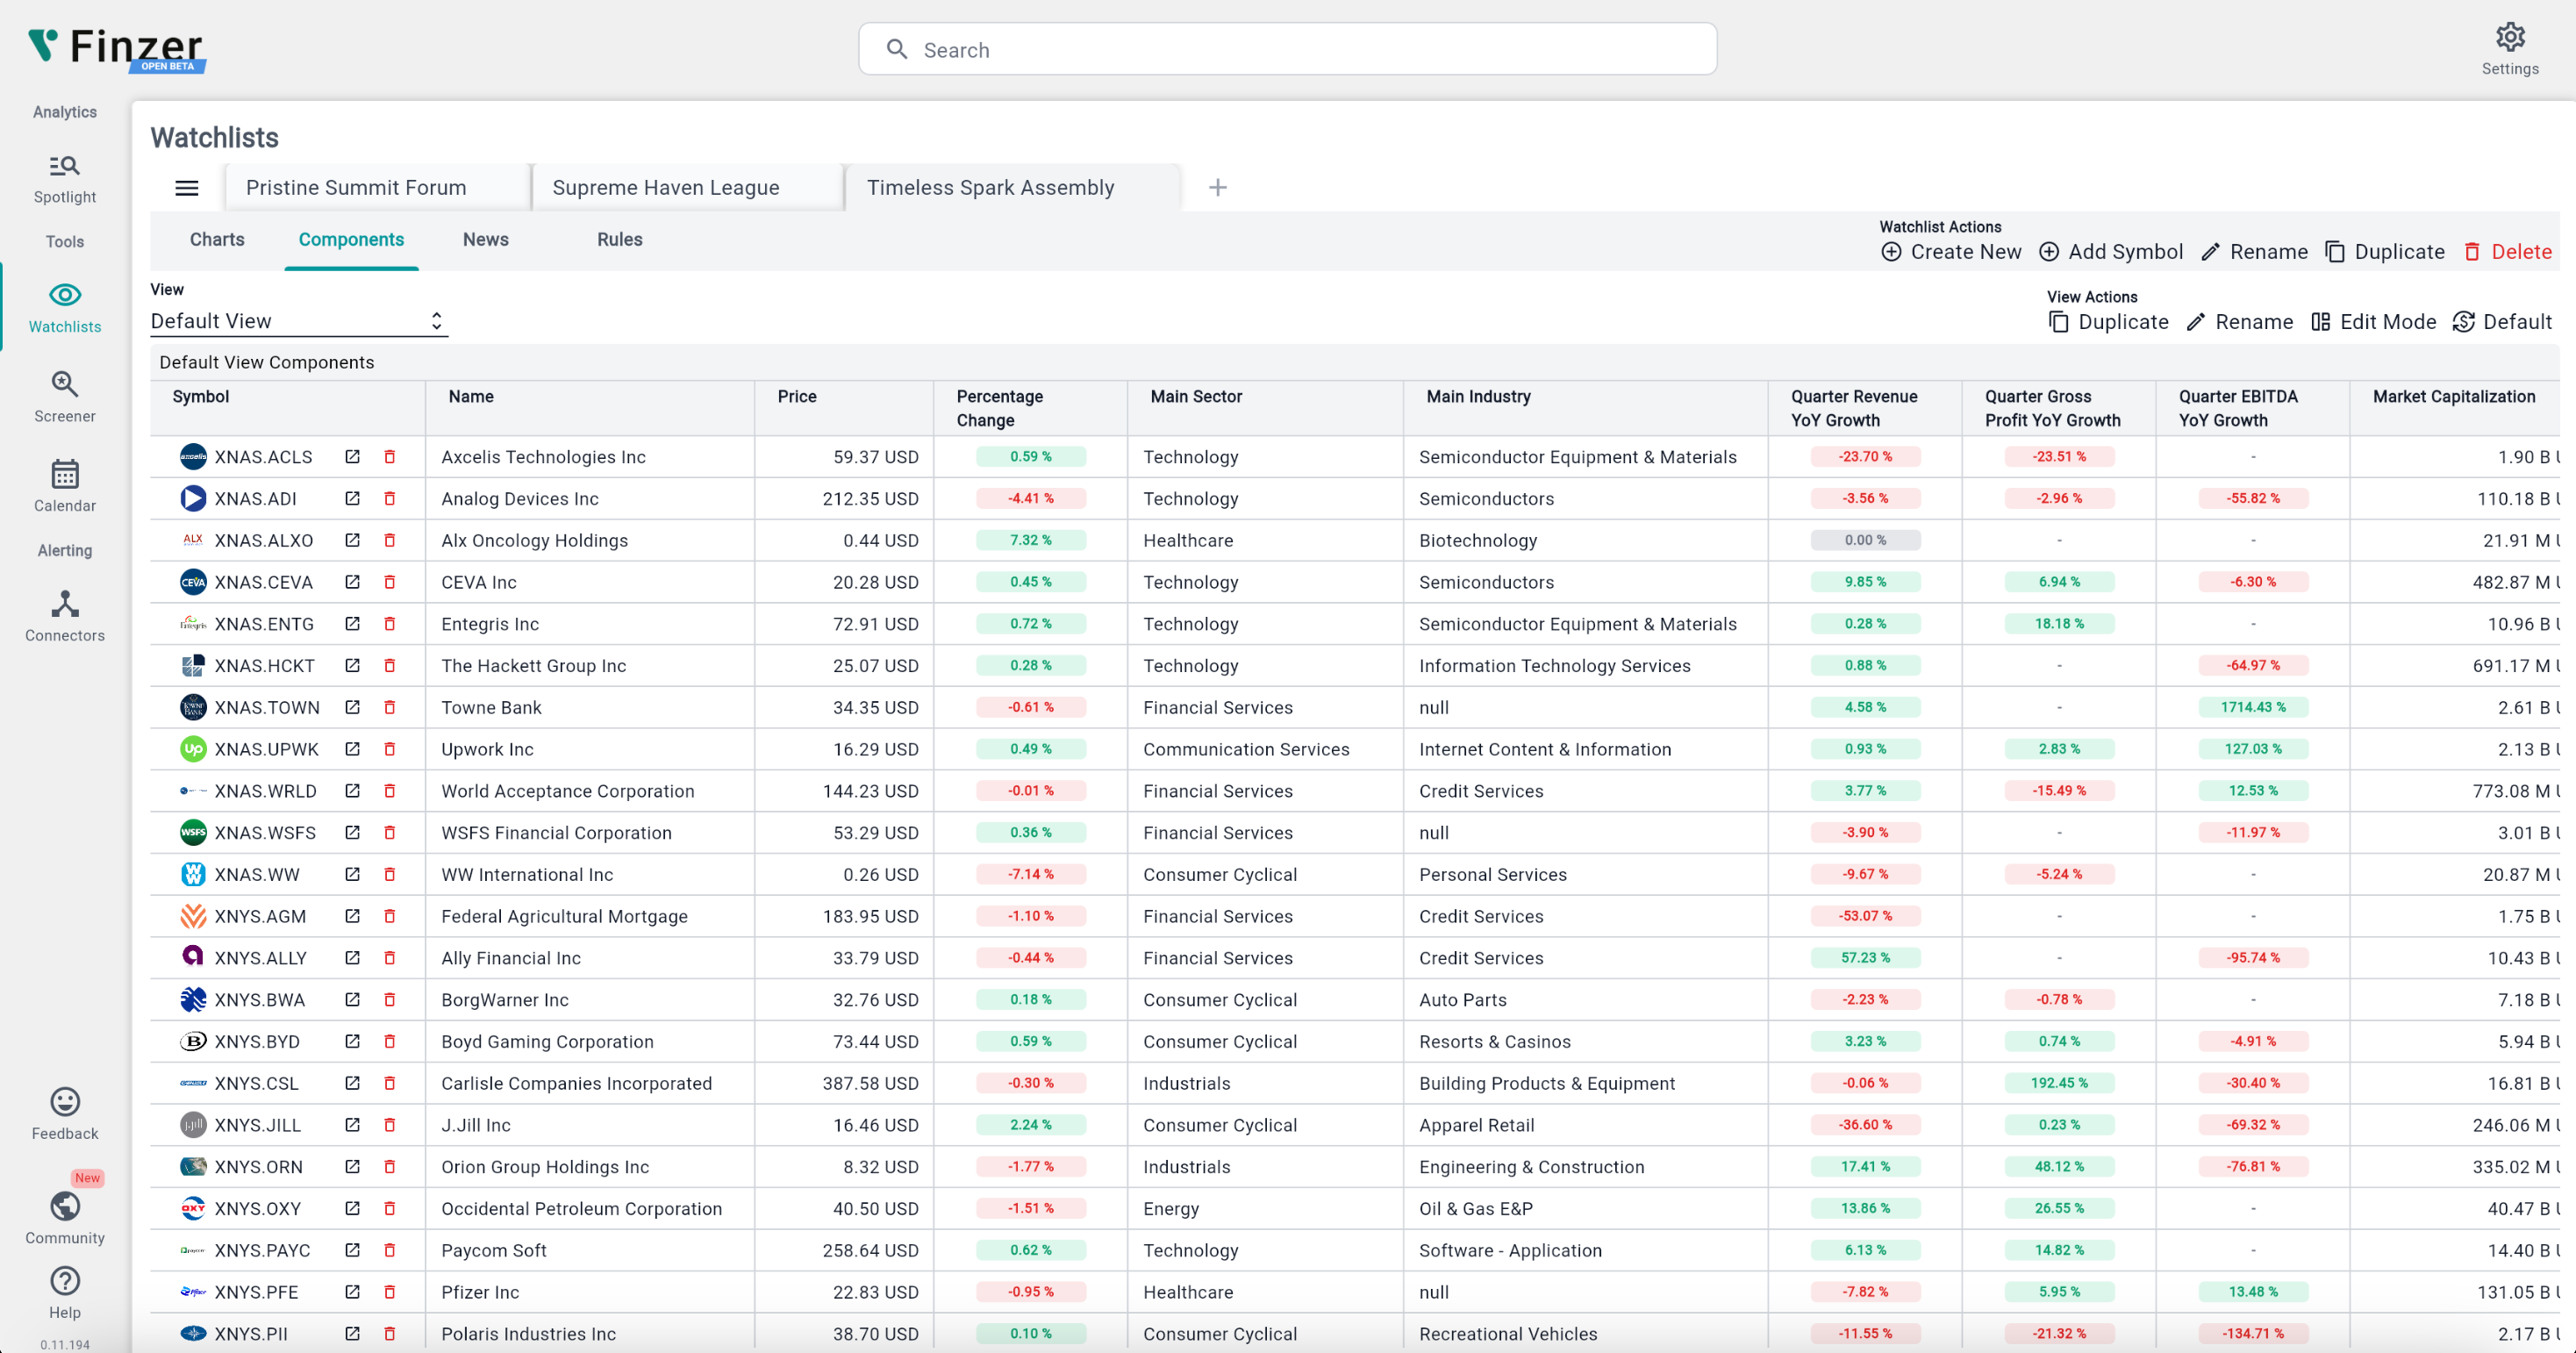Open XNYS.JILL external link icon

click(352, 1124)
